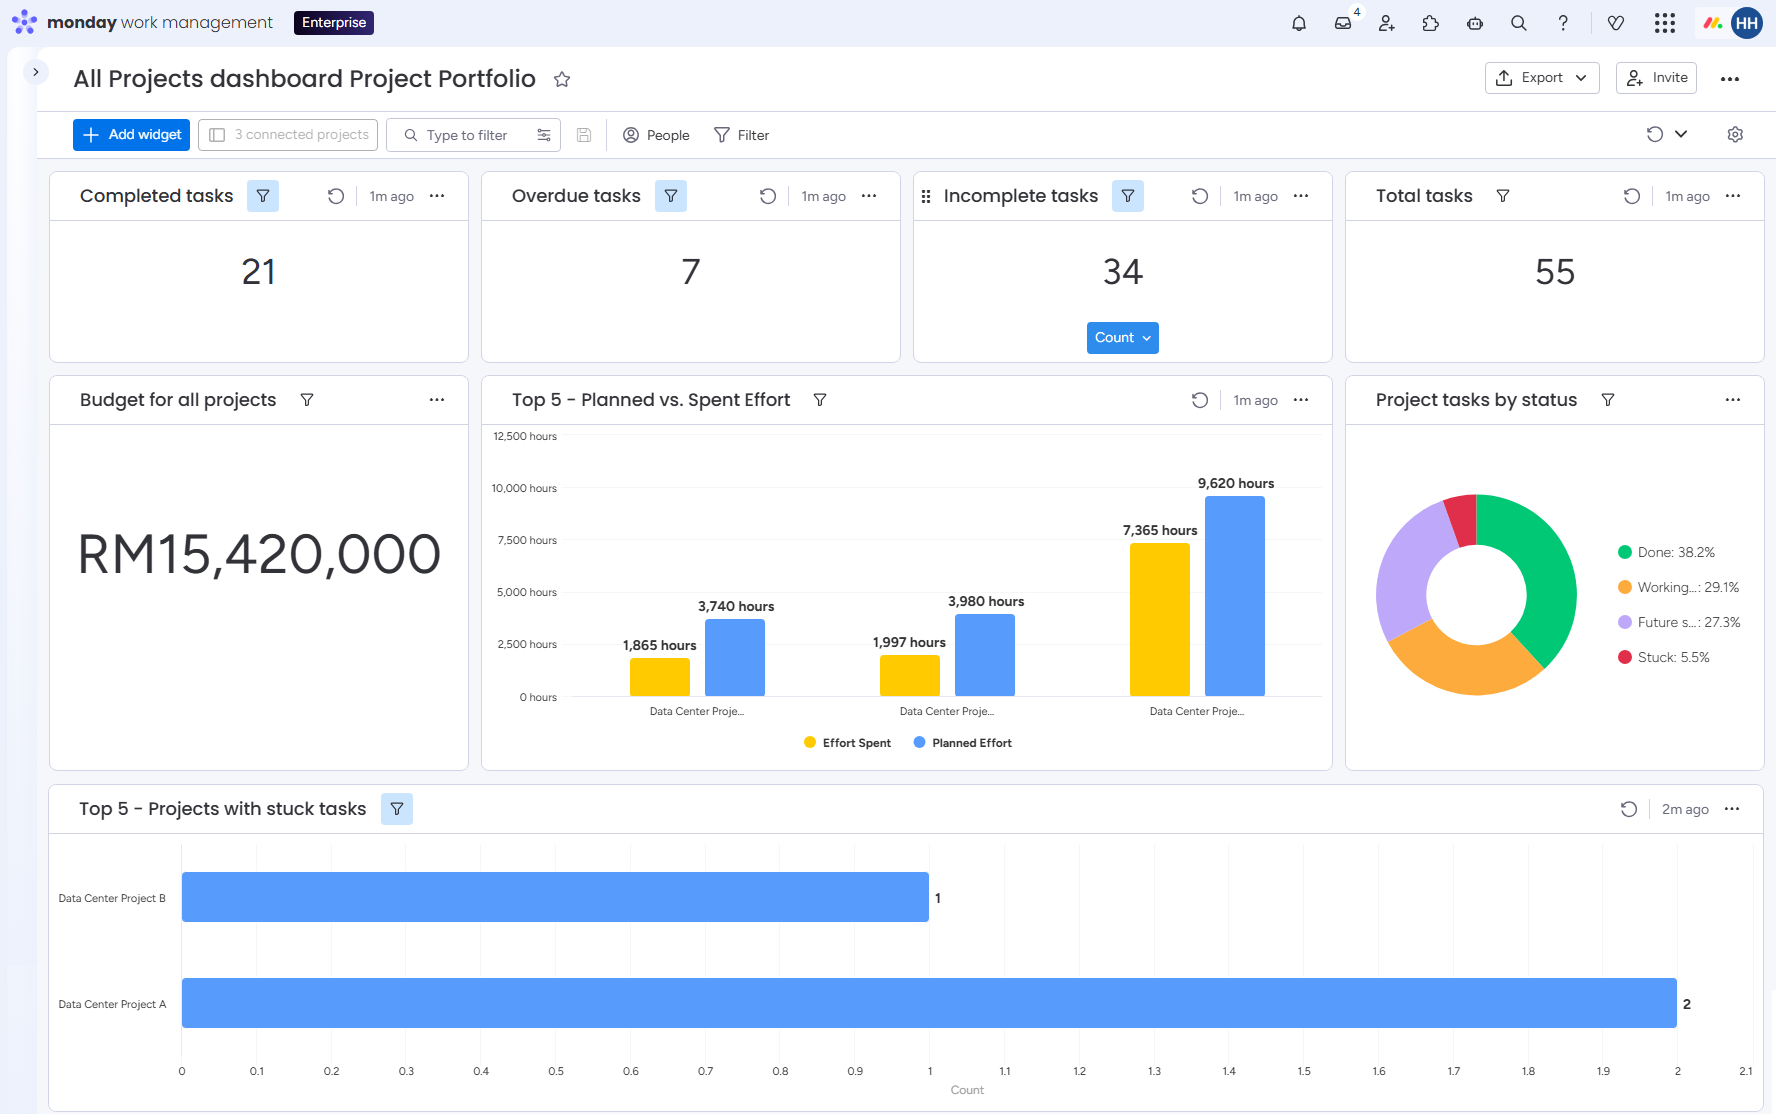This screenshot has width=1776, height=1114.
Task: Open dashboard settings gear icon
Action: tap(1735, 135)
